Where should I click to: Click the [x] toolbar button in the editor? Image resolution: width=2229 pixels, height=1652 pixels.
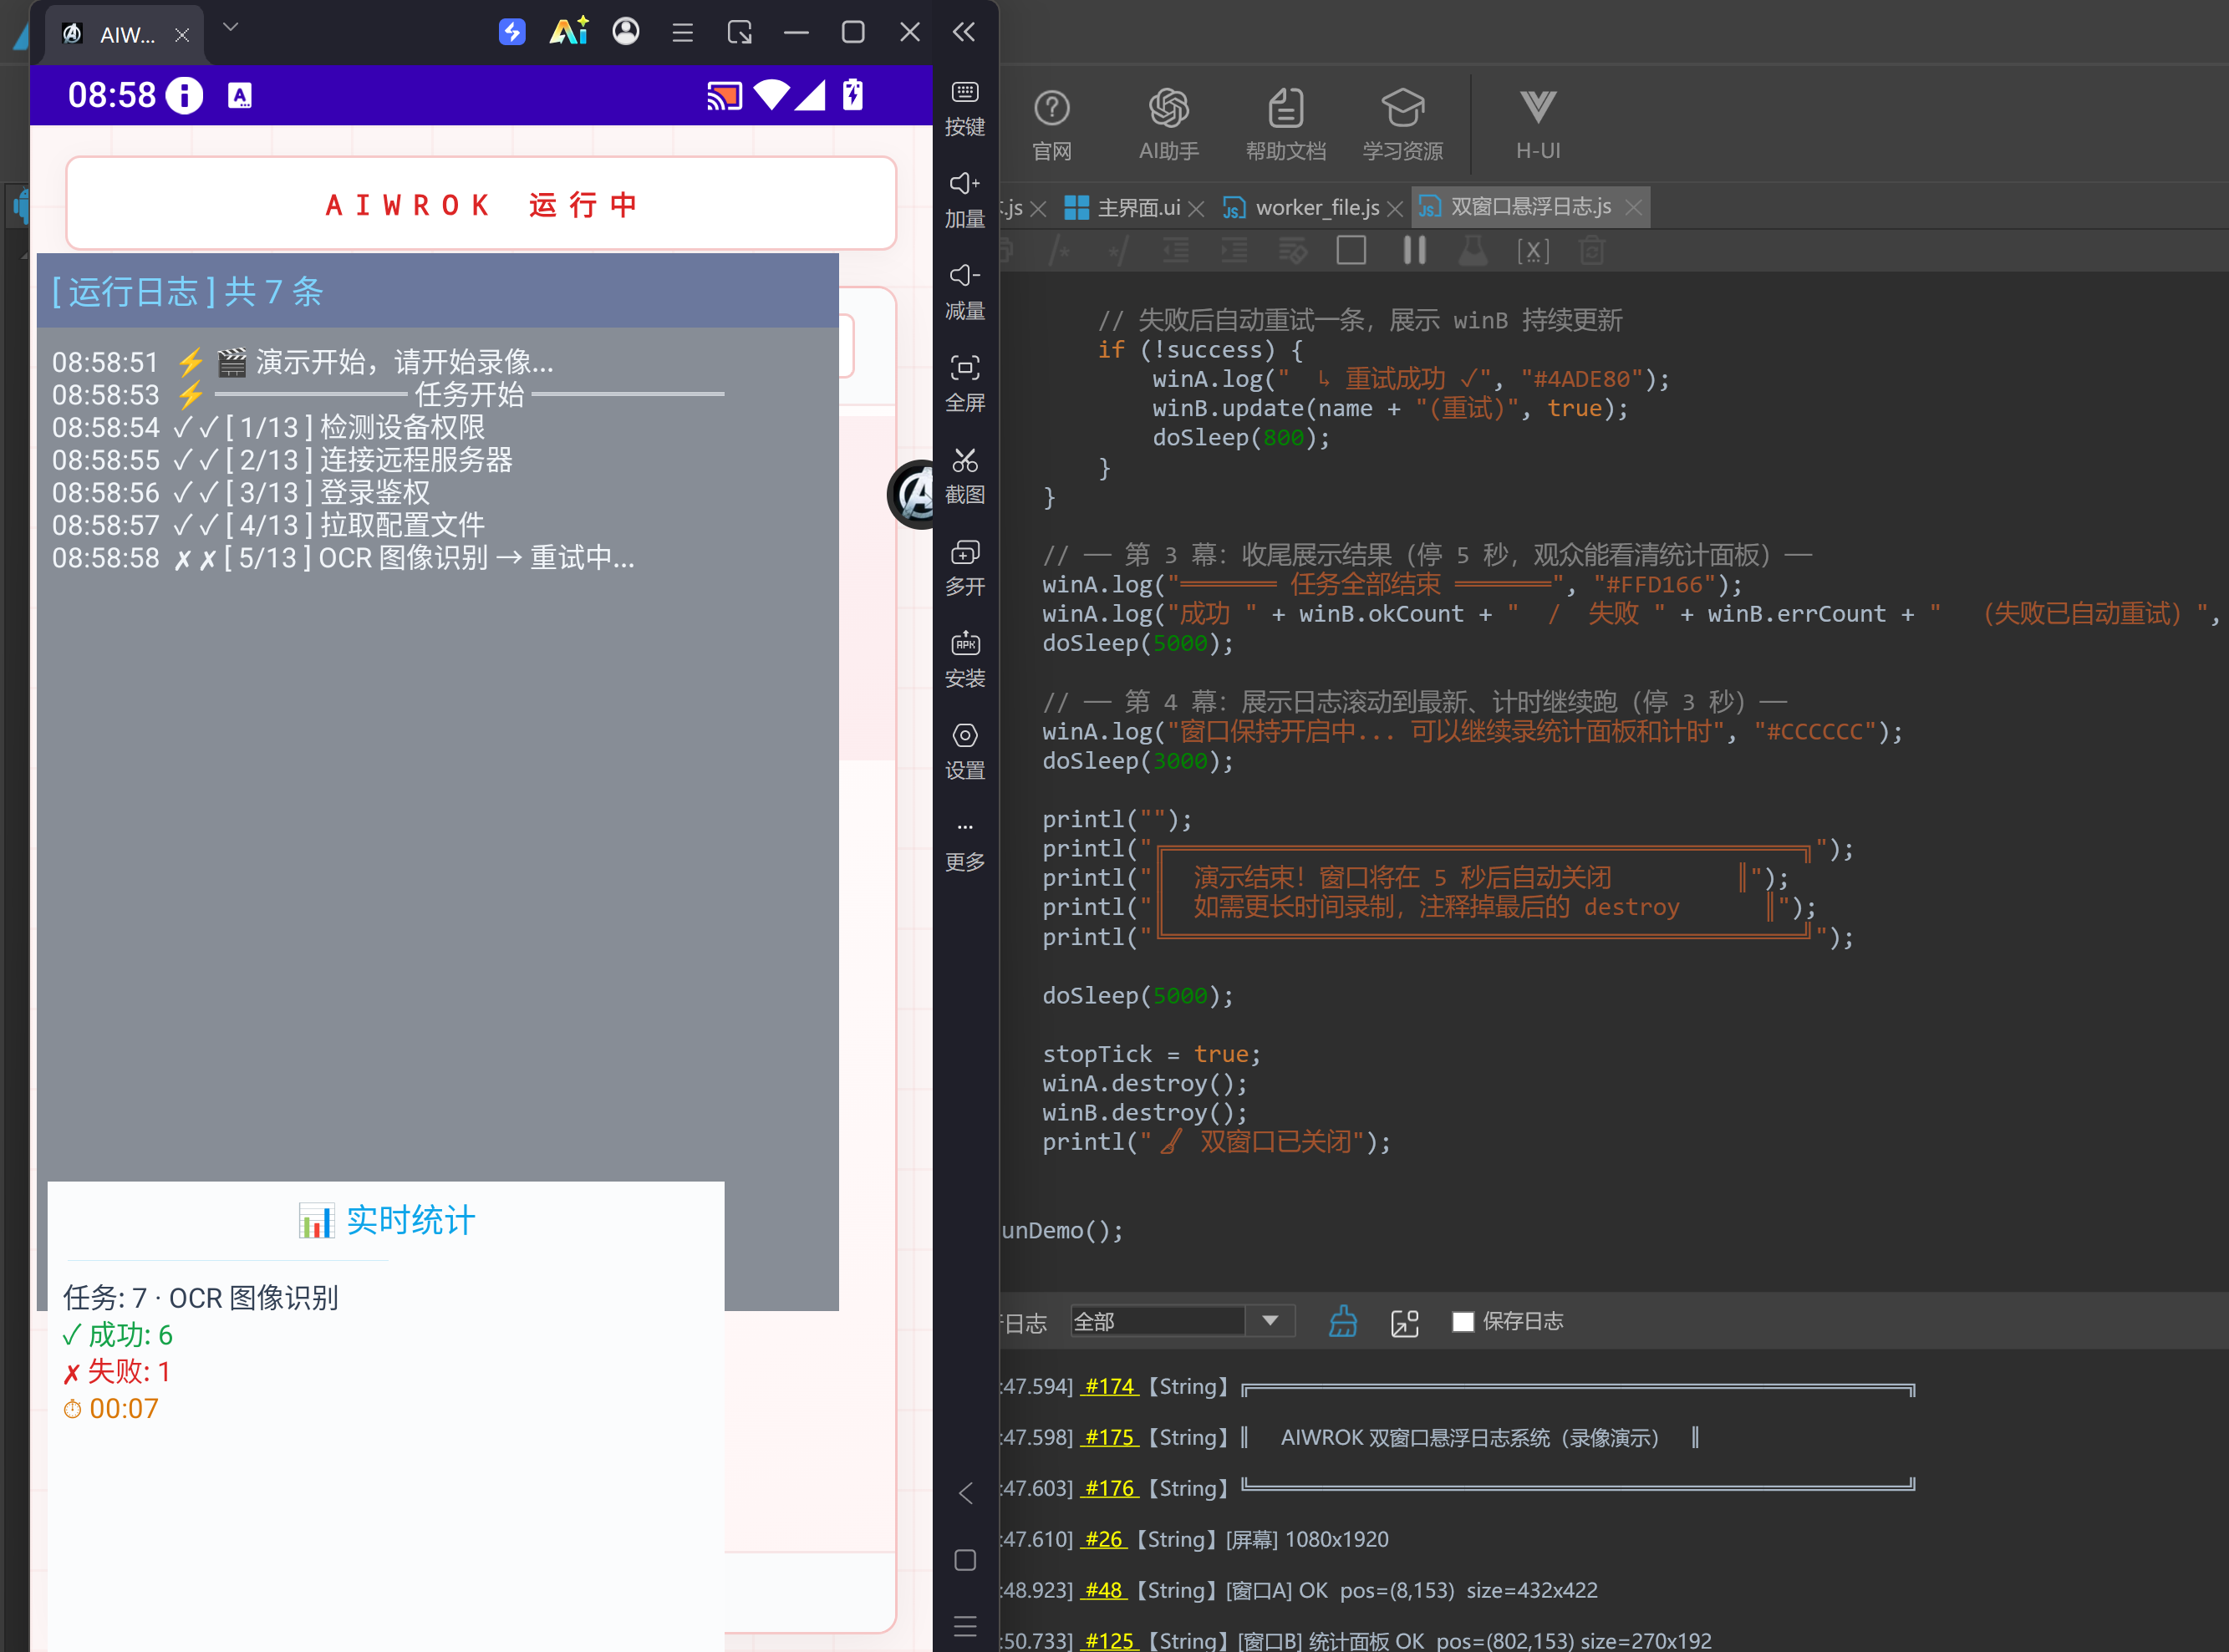point(1532,250)
